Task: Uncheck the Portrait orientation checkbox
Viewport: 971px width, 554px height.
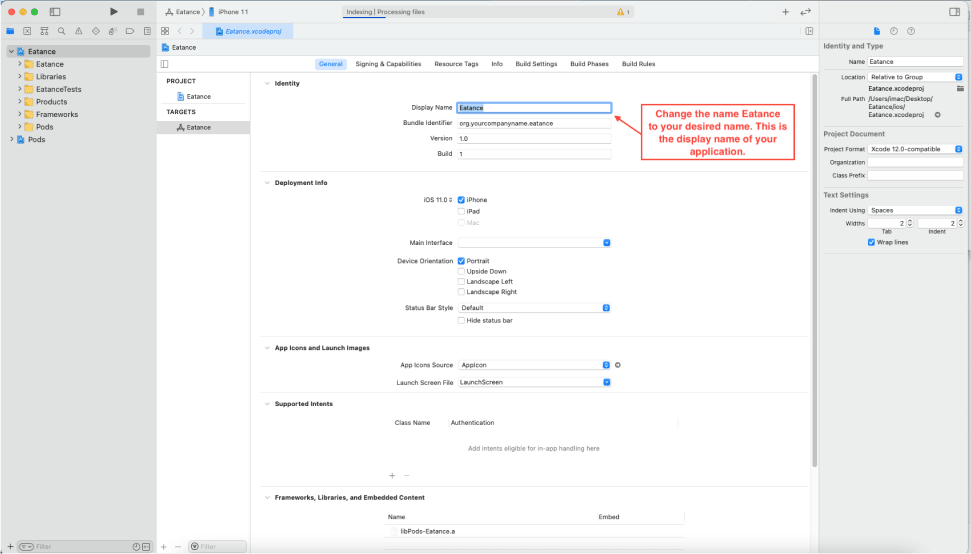Action: tap(461, 261)
